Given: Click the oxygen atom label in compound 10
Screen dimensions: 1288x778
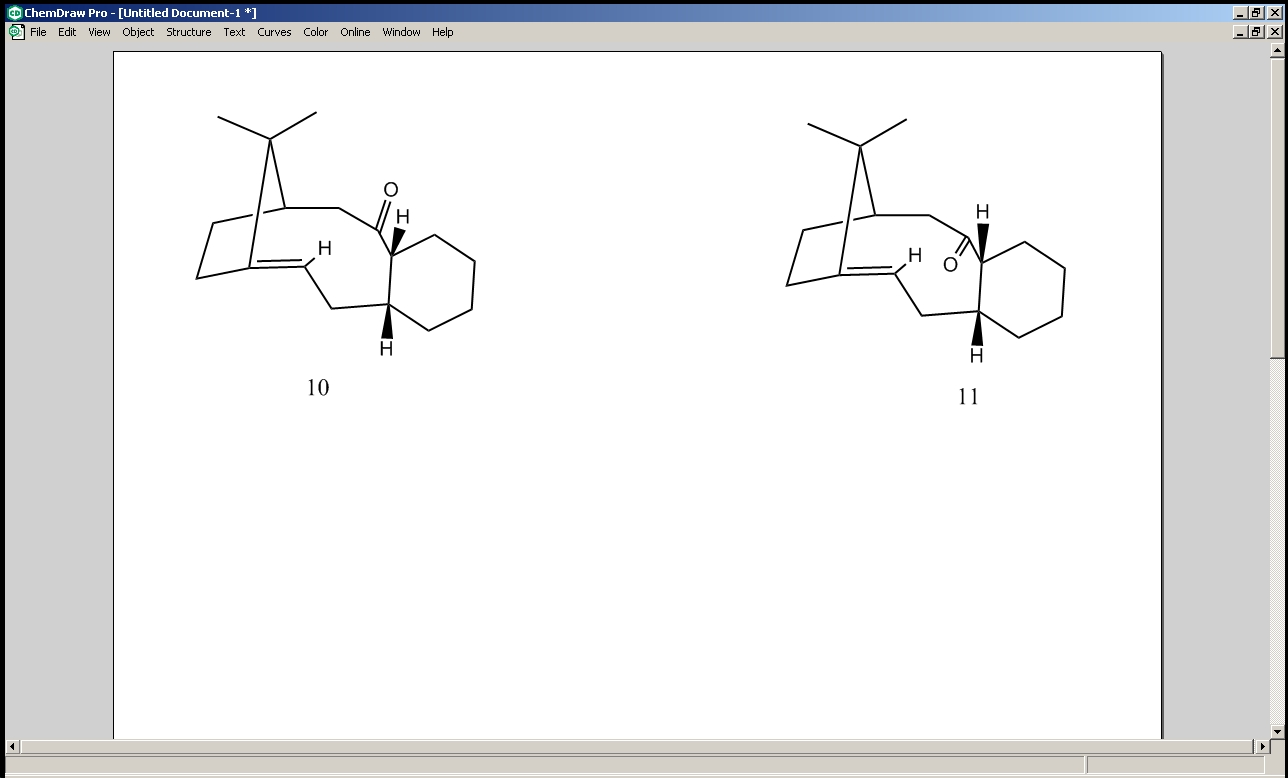Looking at the screenshot, I should click(x=391, y=190).
